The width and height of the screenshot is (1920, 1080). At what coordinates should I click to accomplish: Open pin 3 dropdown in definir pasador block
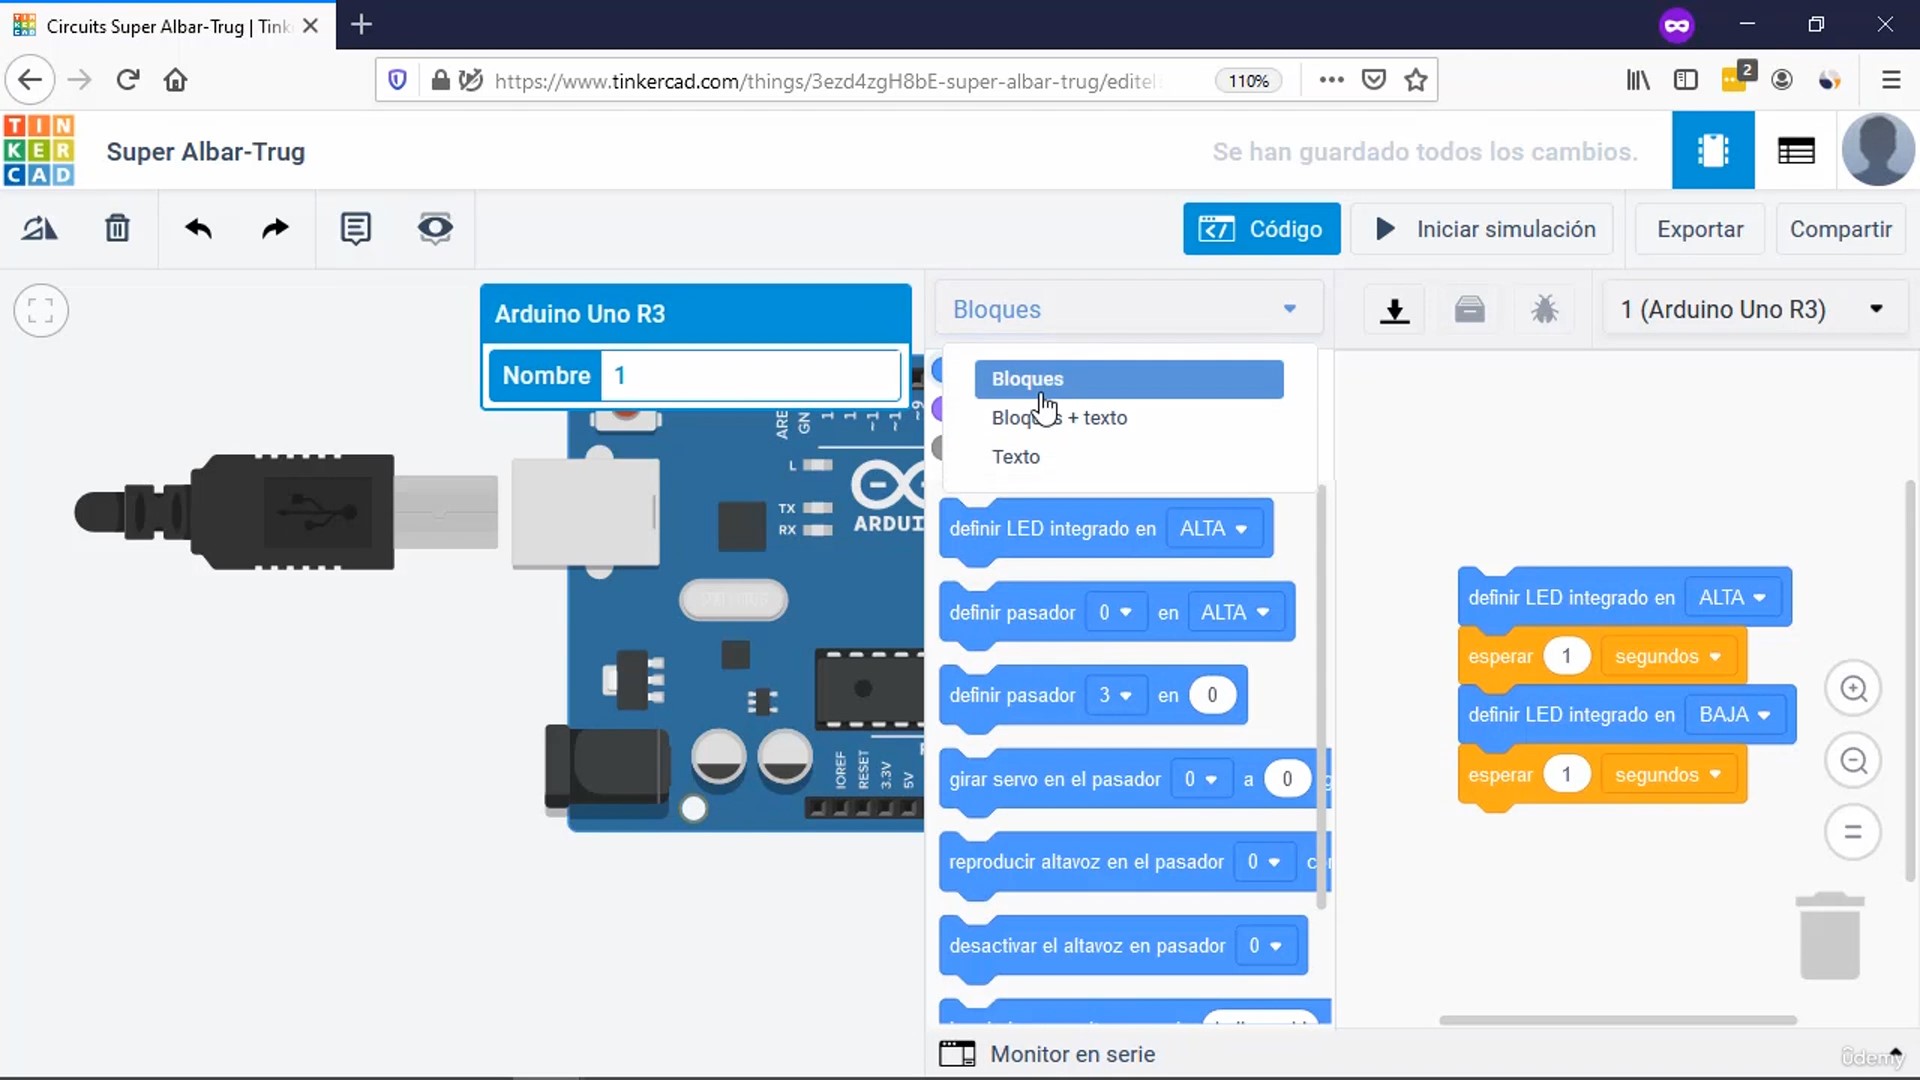click(x=1115, y=696)
